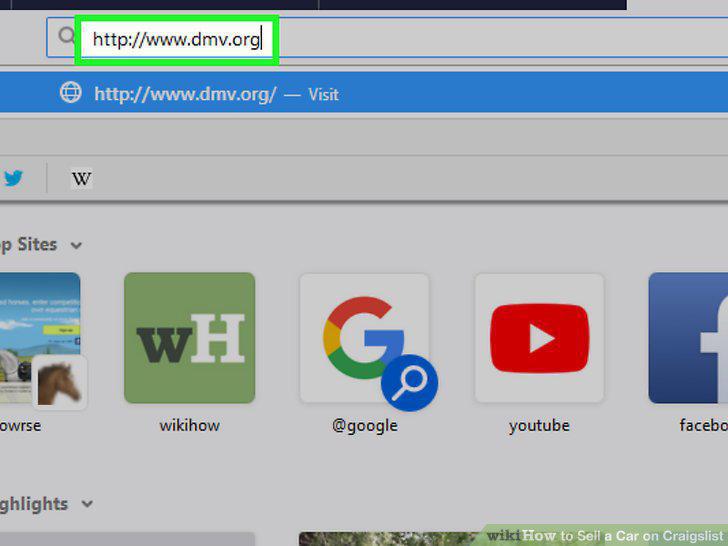Click the globe icon beside the dmv.org suggestion

point(71,92)
